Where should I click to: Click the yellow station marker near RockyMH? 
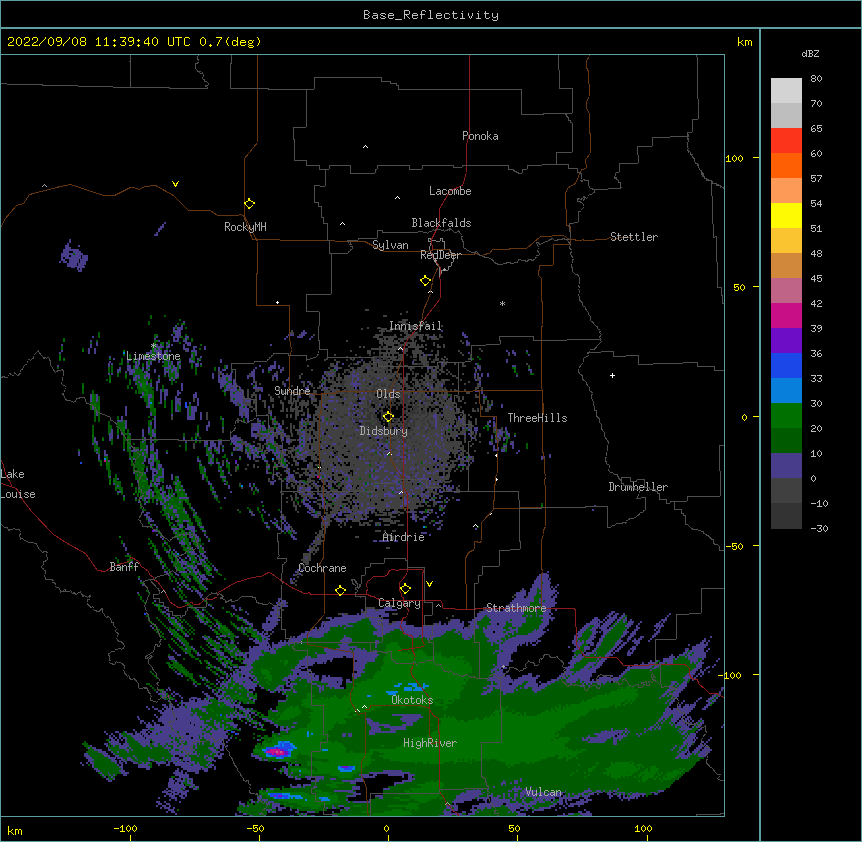[249, 203]
